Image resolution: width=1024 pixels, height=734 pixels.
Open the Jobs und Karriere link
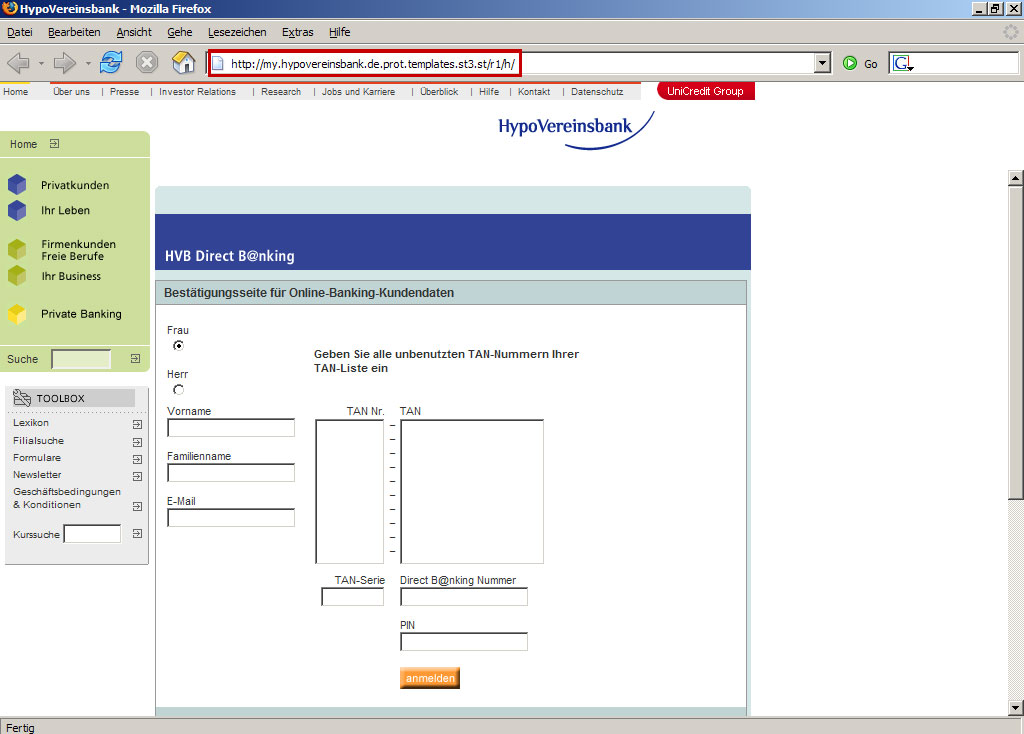(x=359, y=91)
